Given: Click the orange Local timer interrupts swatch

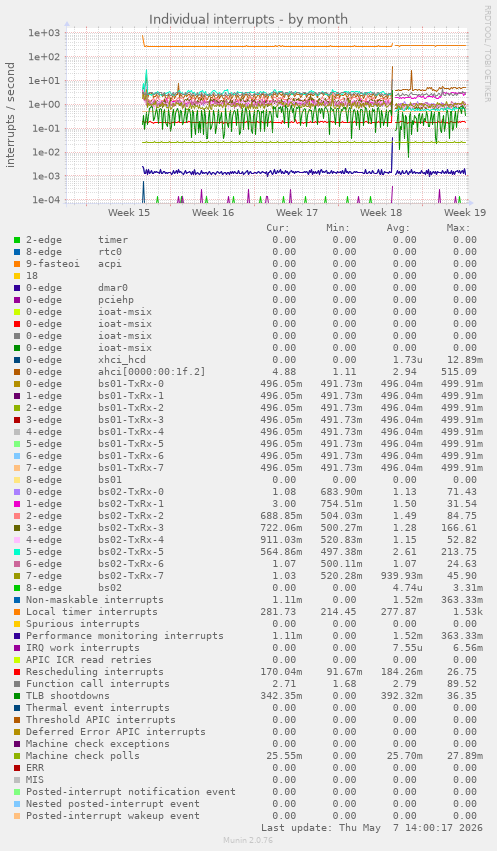Looking at the screenshot, I should click(x=17, y=612).
